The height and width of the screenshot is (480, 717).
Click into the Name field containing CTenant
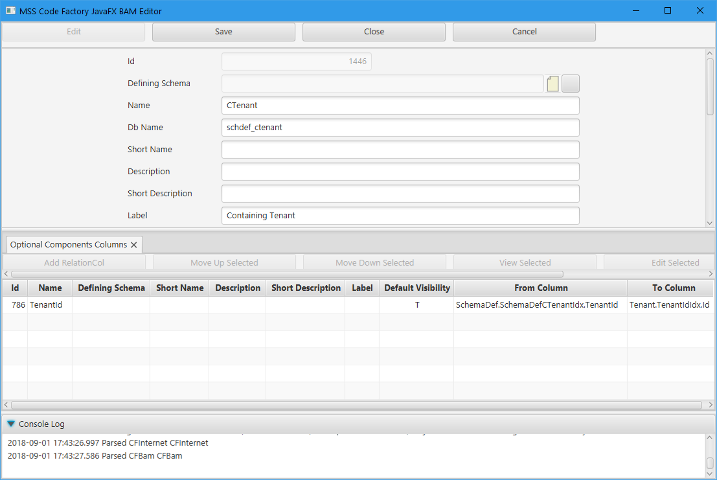[400, 106]
